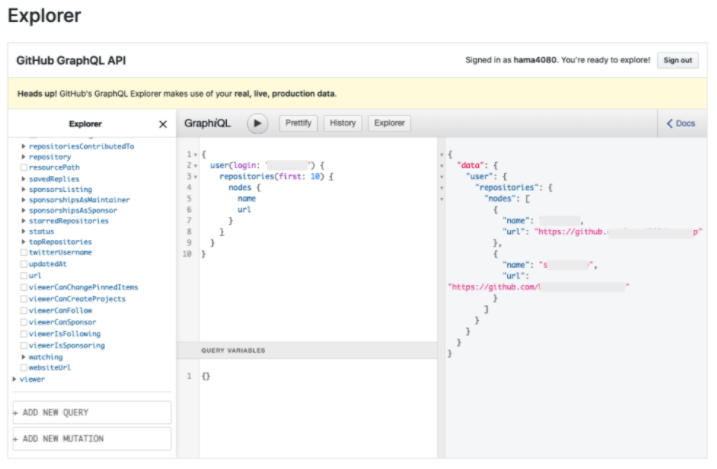The image size is (717, 469).
Task: Check the twitterUsername field checkbox
Action: click(x=24, y=252)
